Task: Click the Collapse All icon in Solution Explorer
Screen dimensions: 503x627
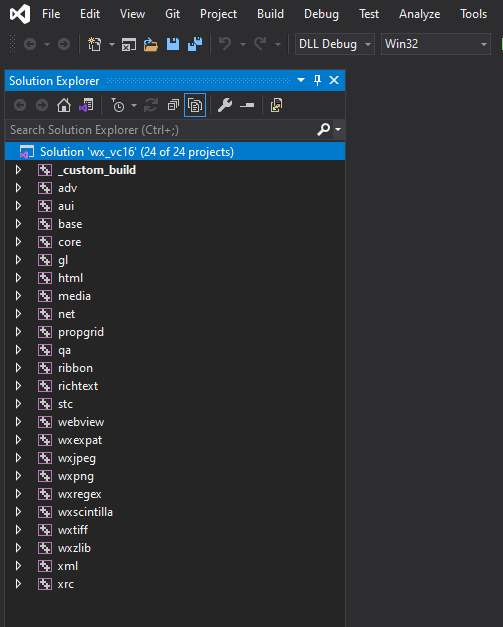Action: [173, 106]
